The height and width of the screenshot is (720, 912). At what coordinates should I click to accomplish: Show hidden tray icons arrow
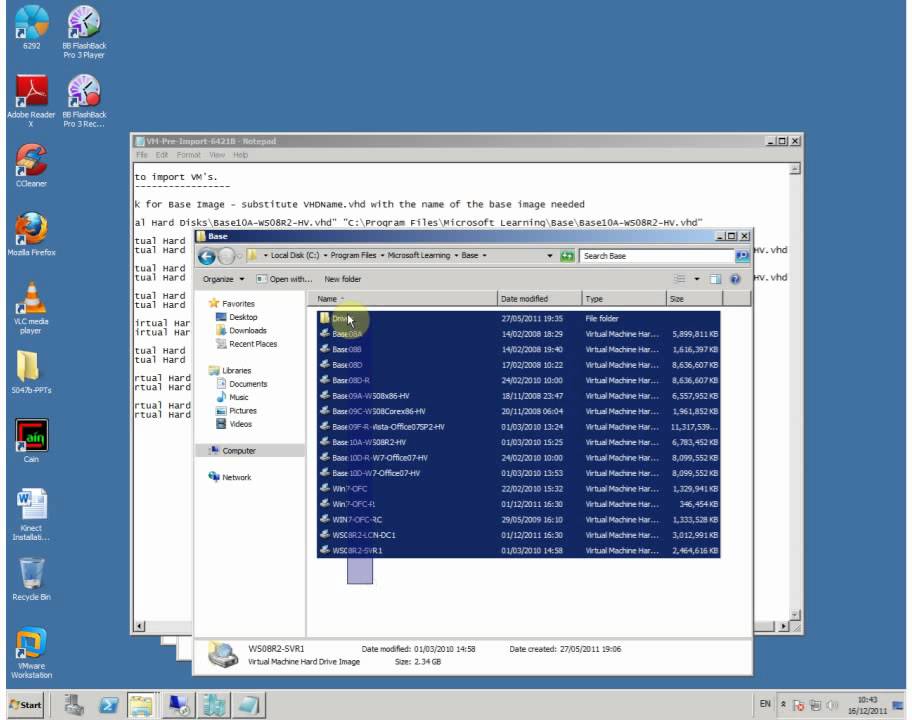click(x=783, y=704)
